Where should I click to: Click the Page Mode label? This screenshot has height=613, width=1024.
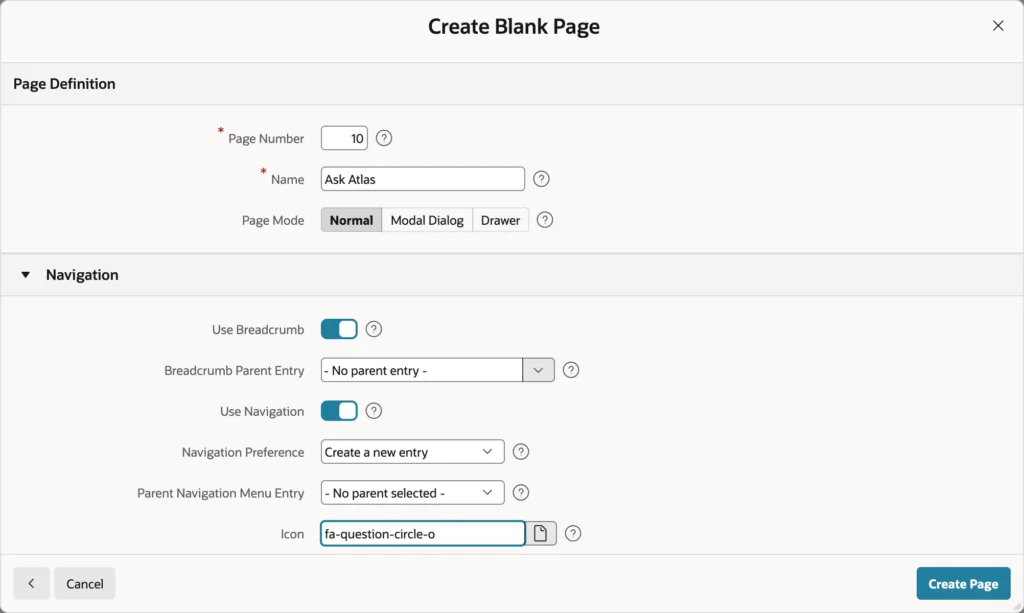click(273, 221)
